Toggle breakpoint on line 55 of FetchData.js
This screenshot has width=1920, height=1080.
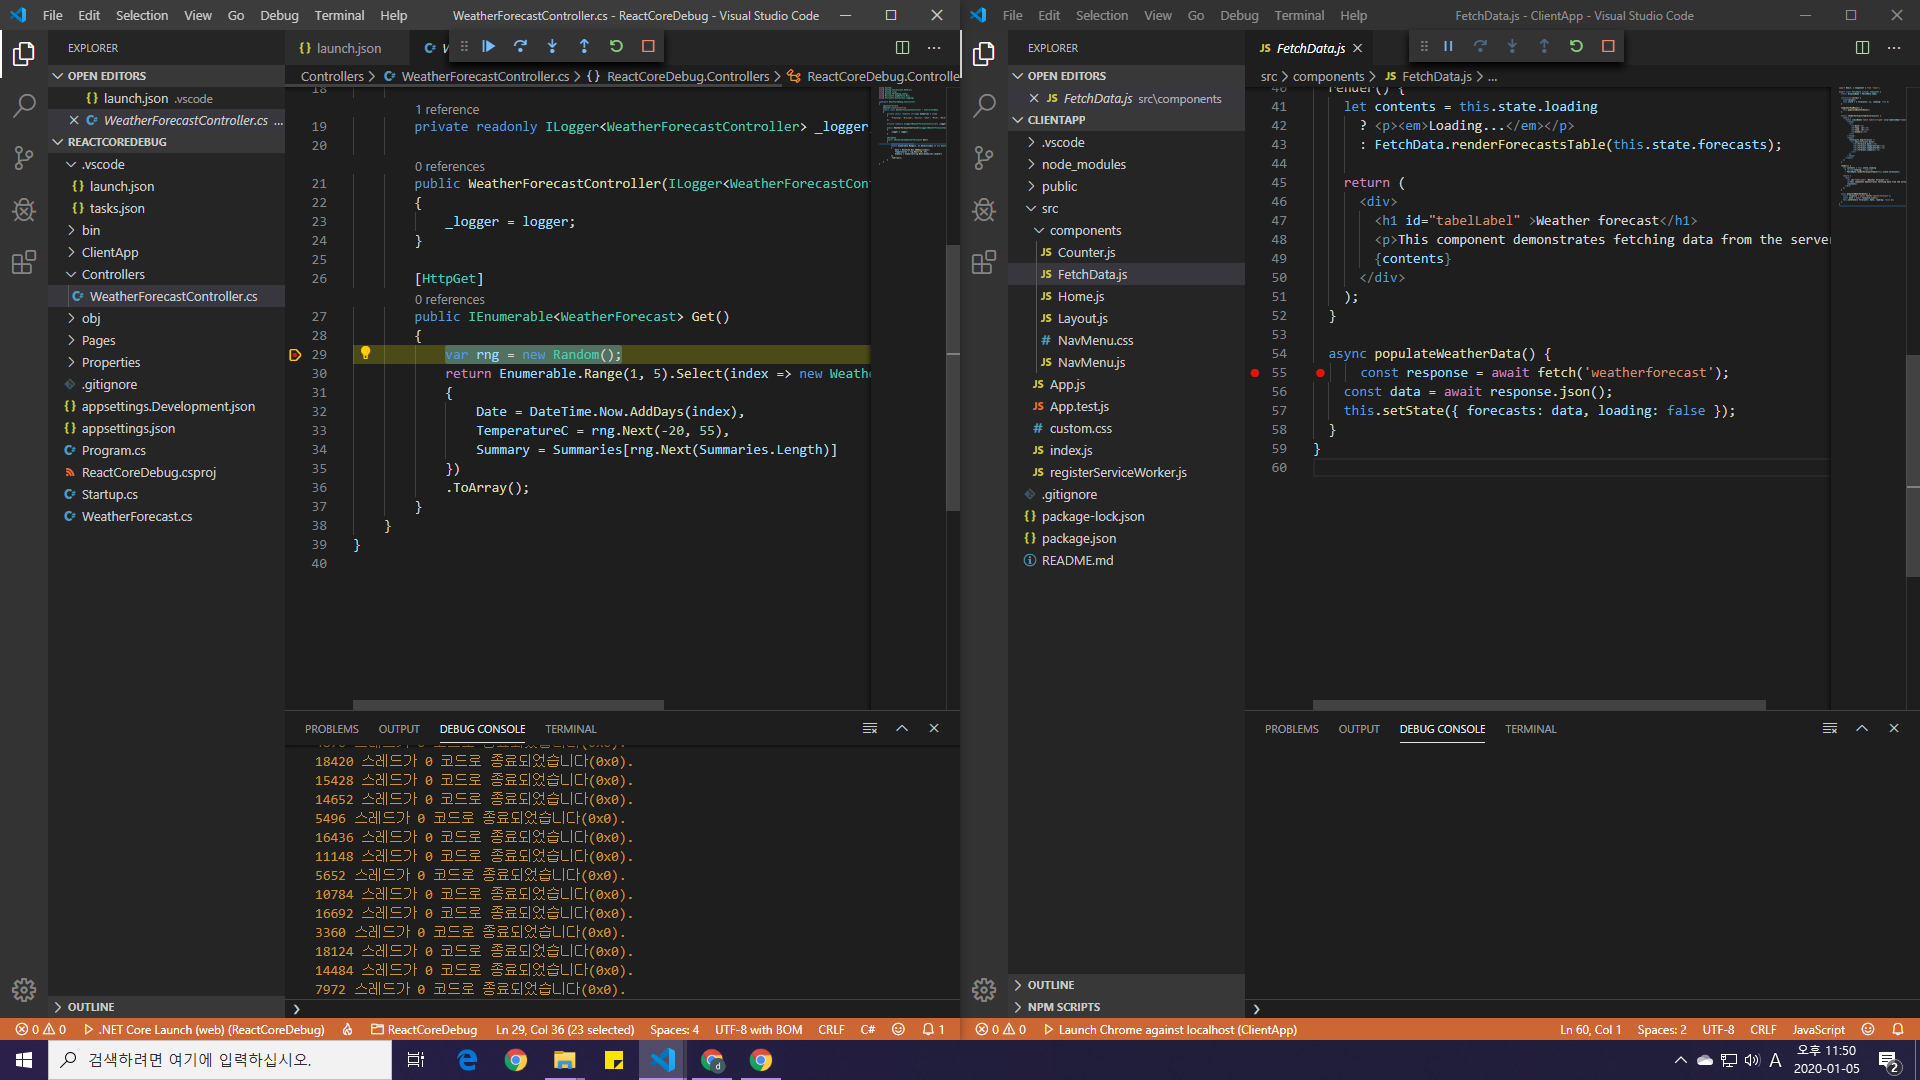pos(1254,373)
